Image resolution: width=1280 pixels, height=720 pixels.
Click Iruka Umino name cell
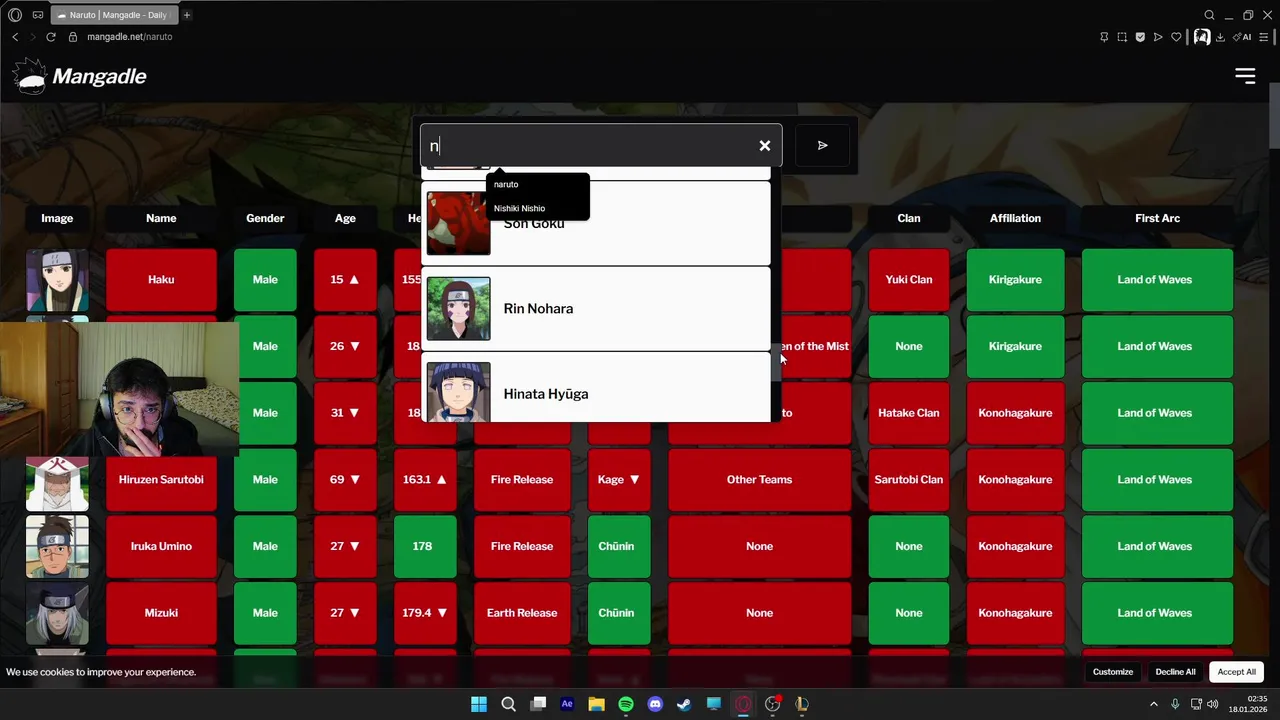(x=161, y=546)
